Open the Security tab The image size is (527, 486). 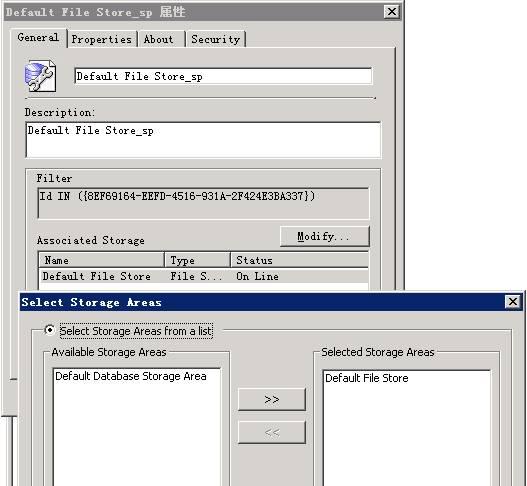tap(216, 39)
